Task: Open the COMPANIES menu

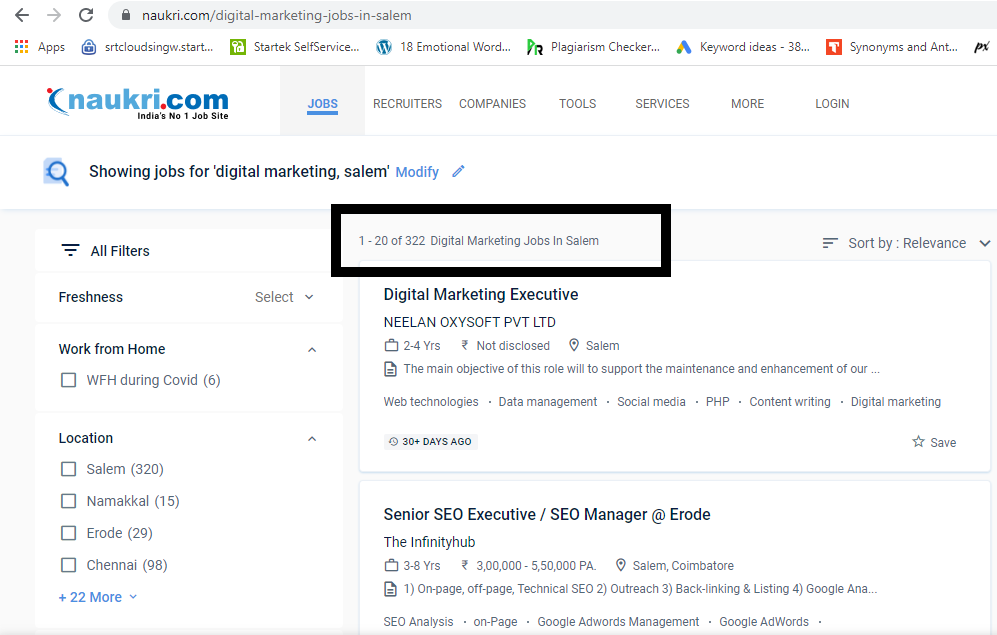Action: (493, 104)
